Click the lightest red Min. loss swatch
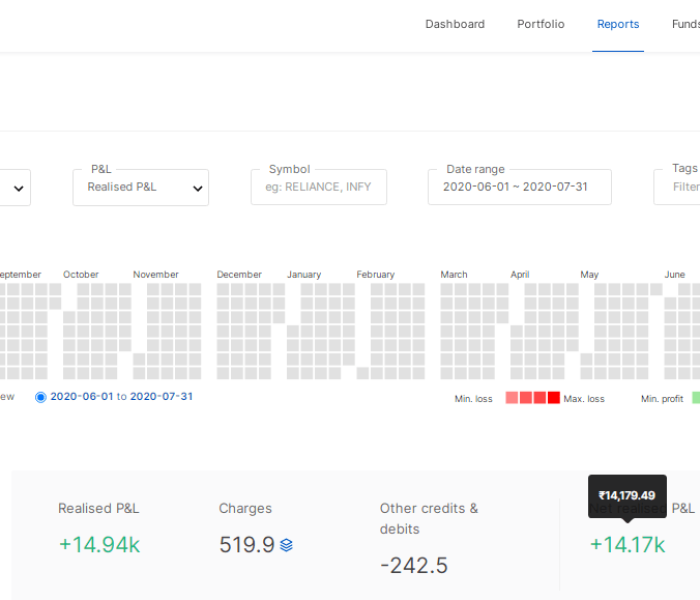Image resolution: width=700 pixels, height=600 pixels. (512, 398)
